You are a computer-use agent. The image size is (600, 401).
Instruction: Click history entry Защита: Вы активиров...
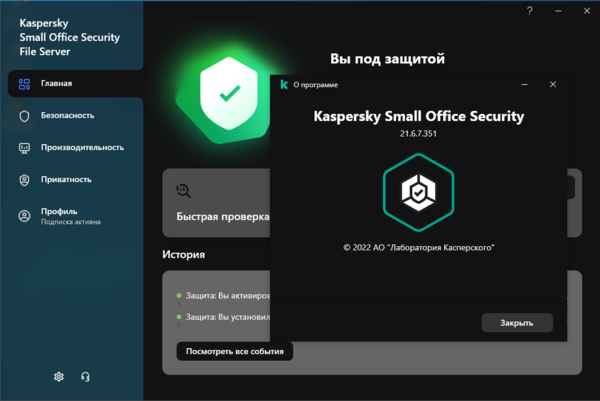(x=228, y=295)
